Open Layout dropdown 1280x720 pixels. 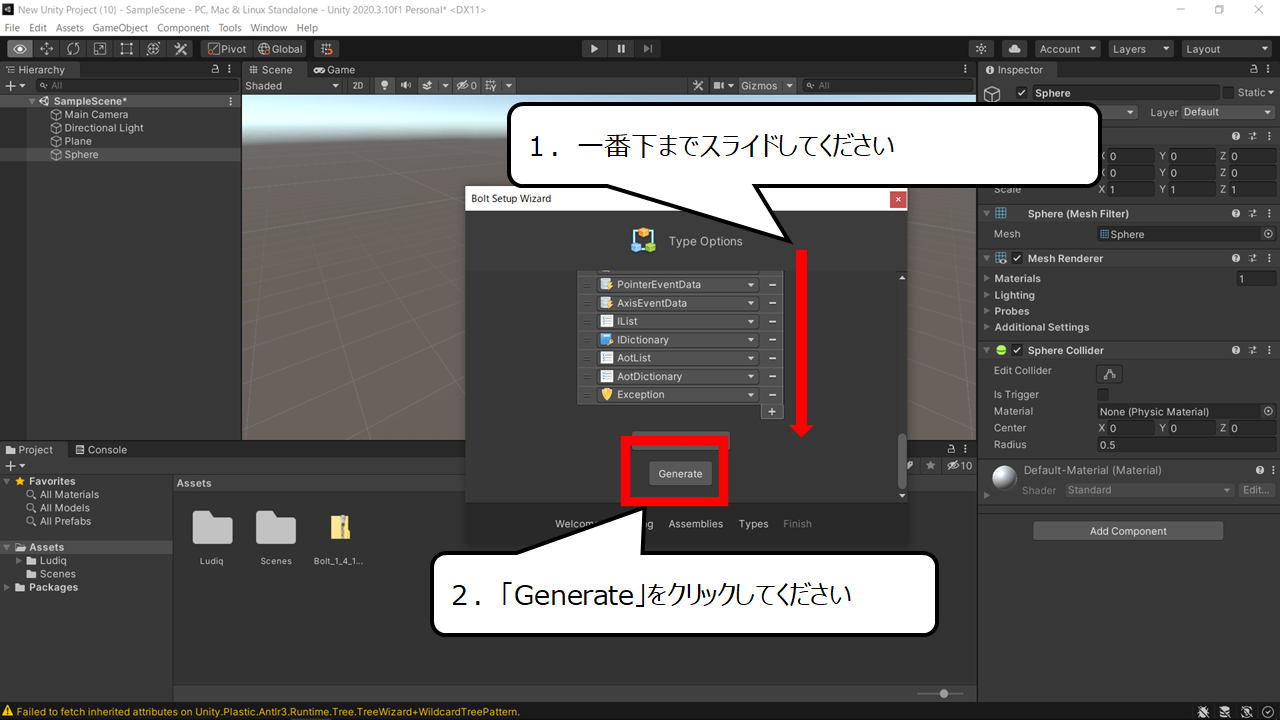coord(1226,49)
